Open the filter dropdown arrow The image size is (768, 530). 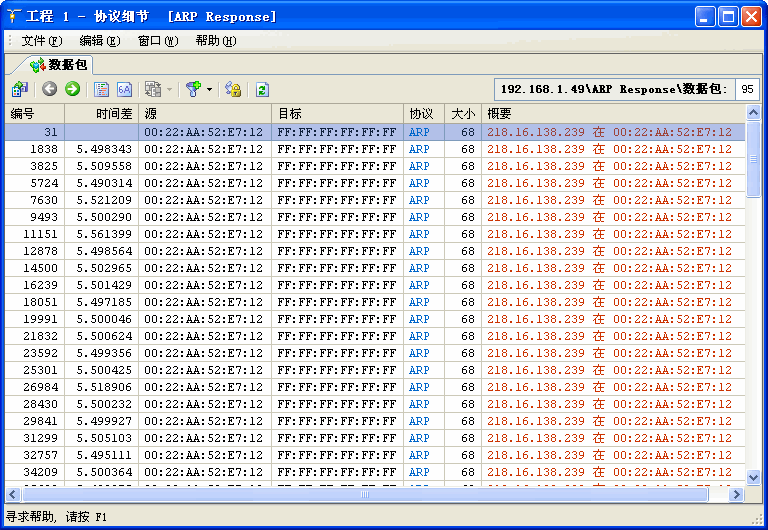click(x=210, y=90)
